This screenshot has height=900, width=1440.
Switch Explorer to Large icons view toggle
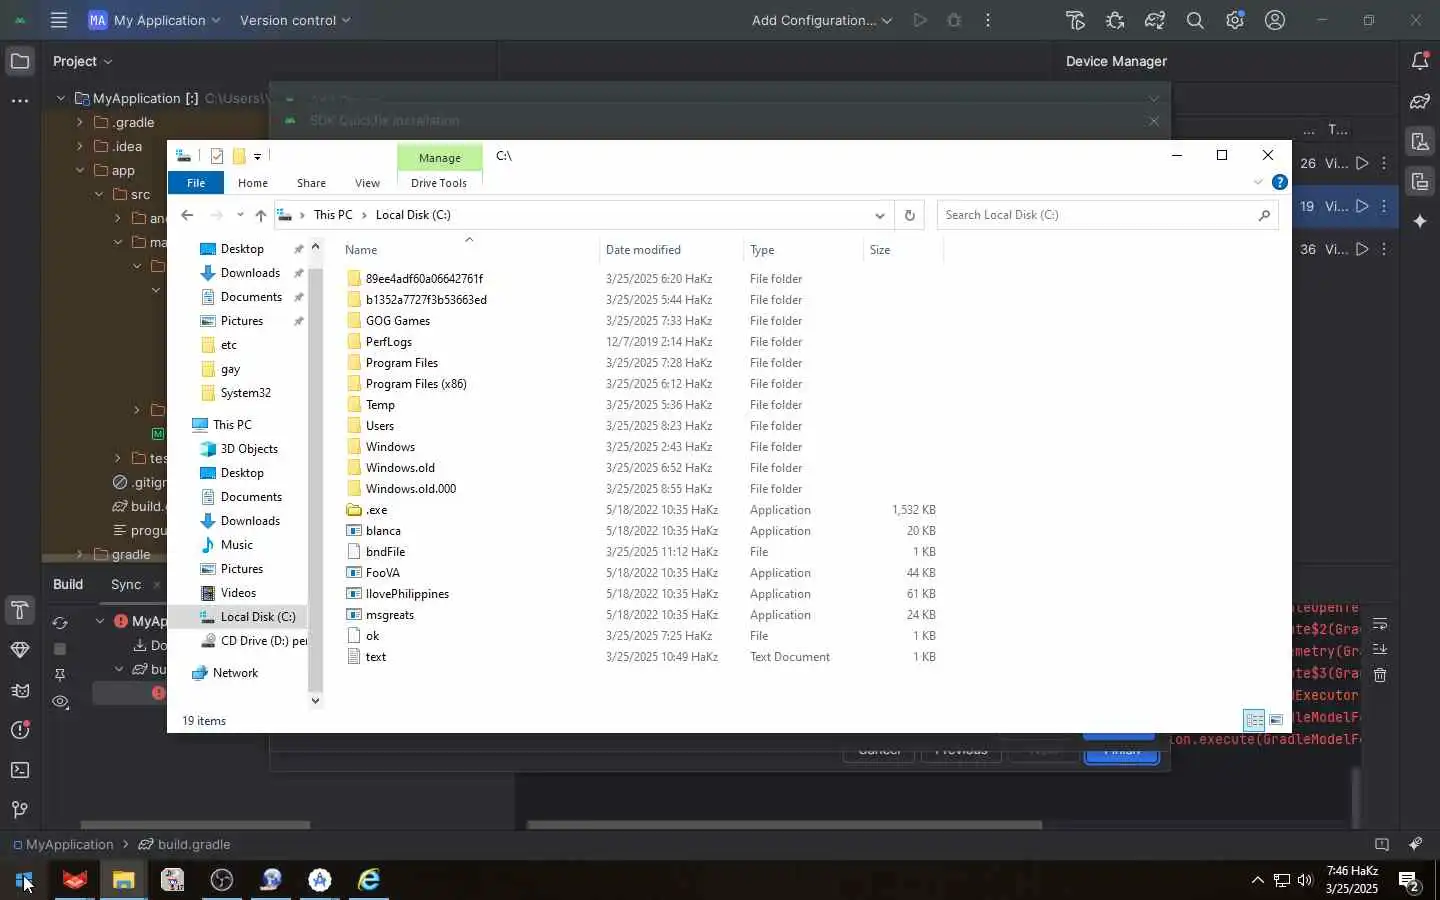coord(1276,720)
